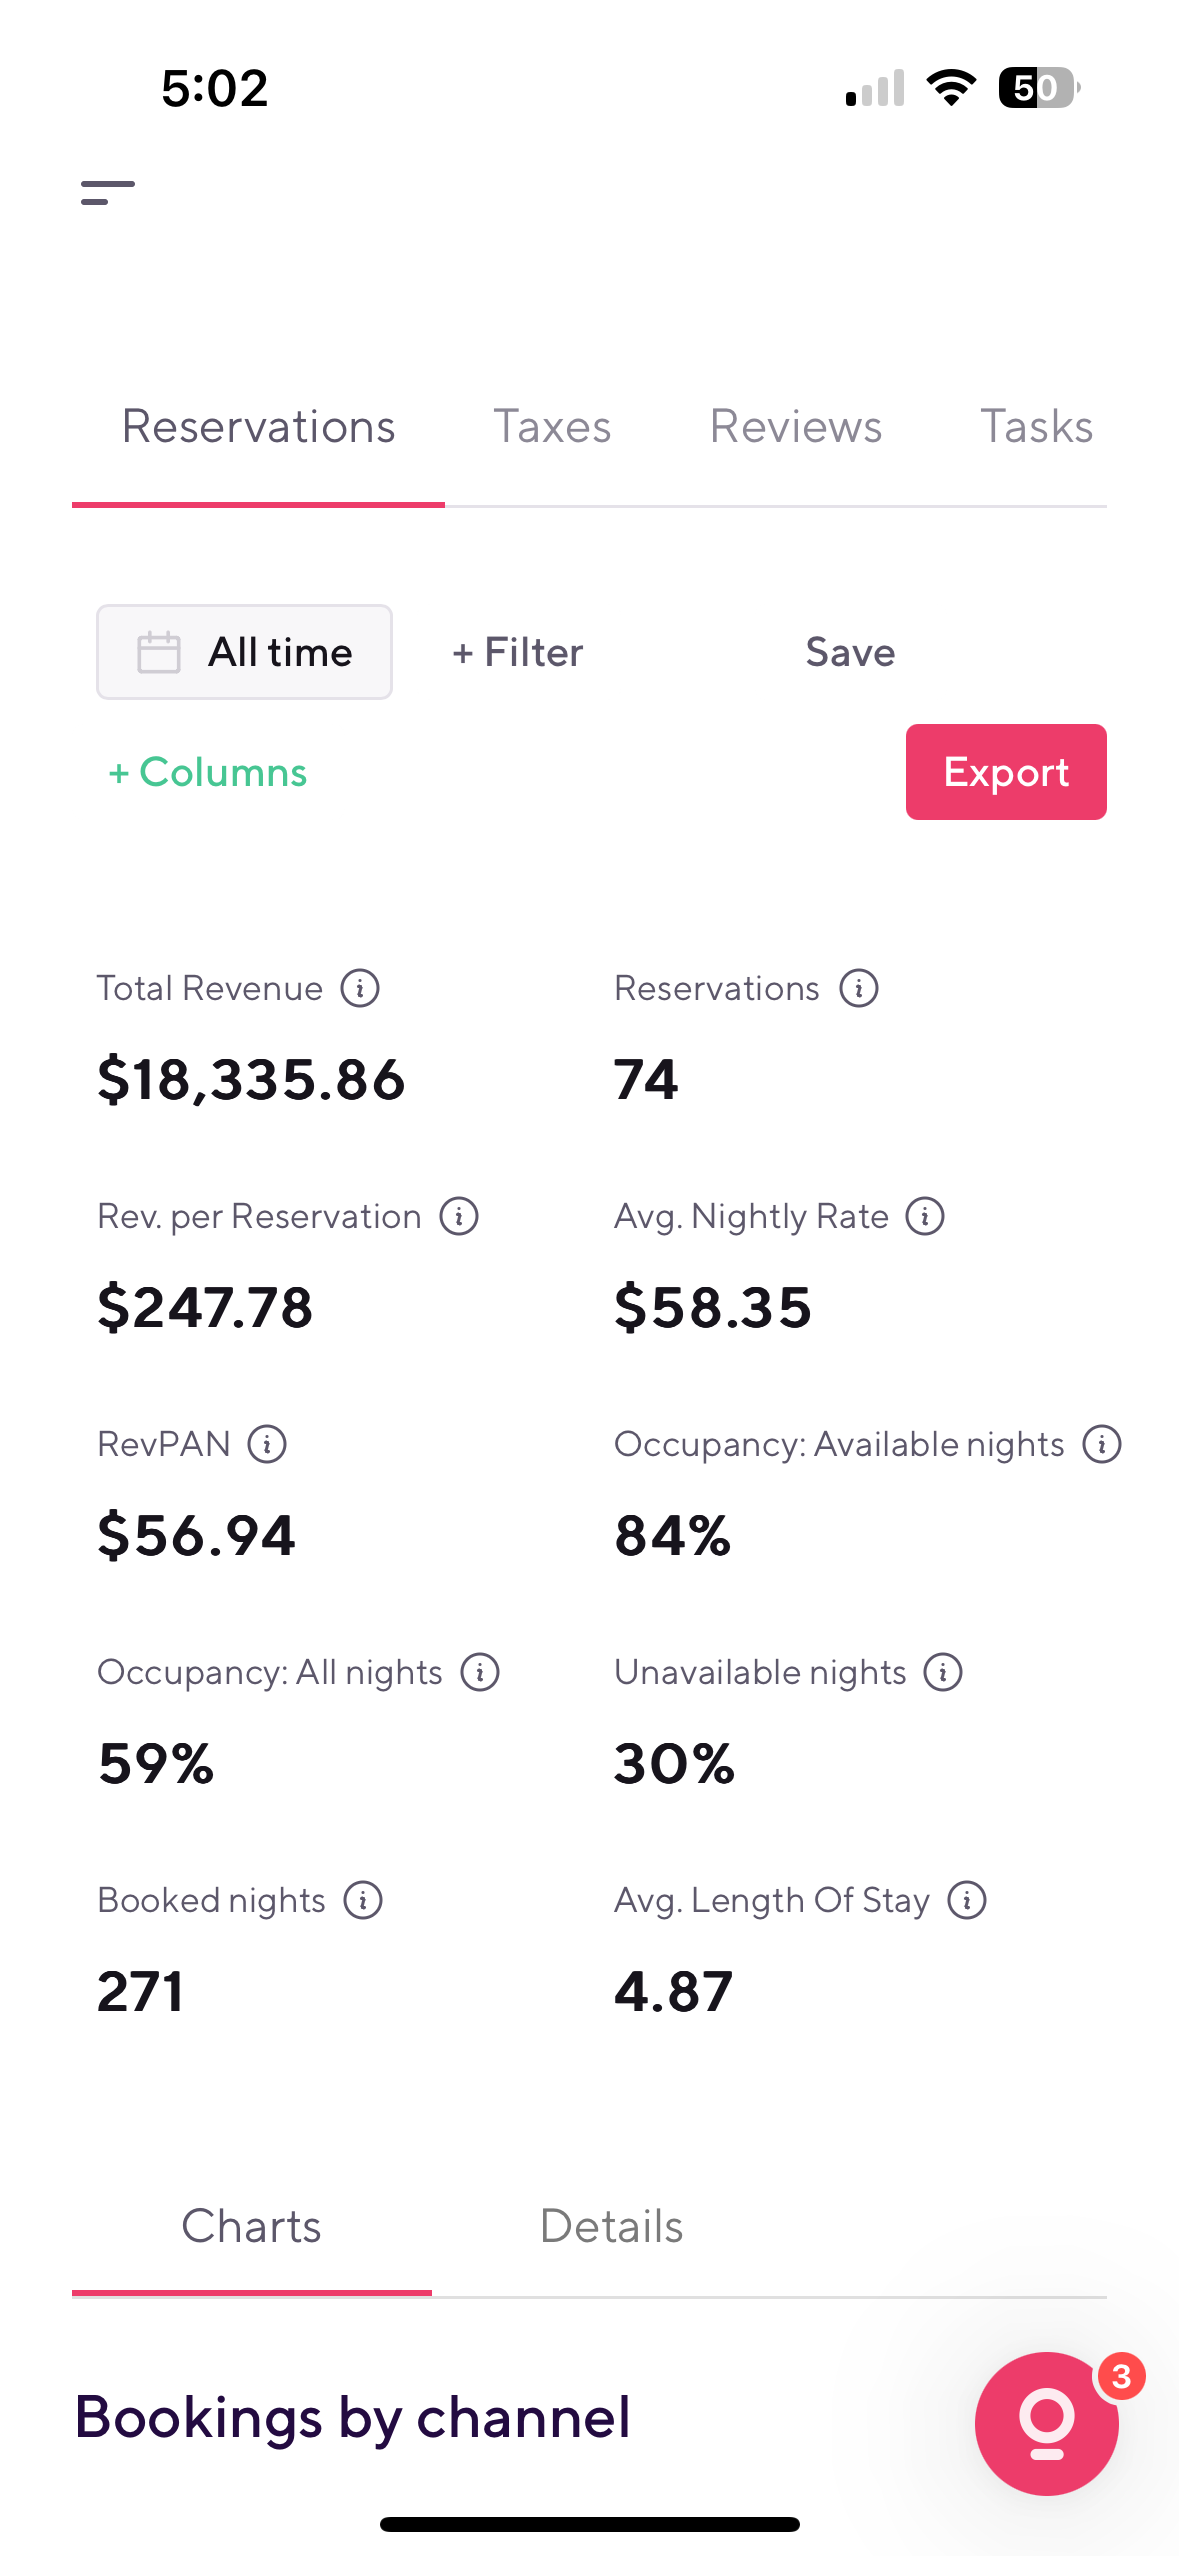Select the Details tab
Image resolution: width=1179 pixels, height=2556 pixels.
pos(611,2227)
